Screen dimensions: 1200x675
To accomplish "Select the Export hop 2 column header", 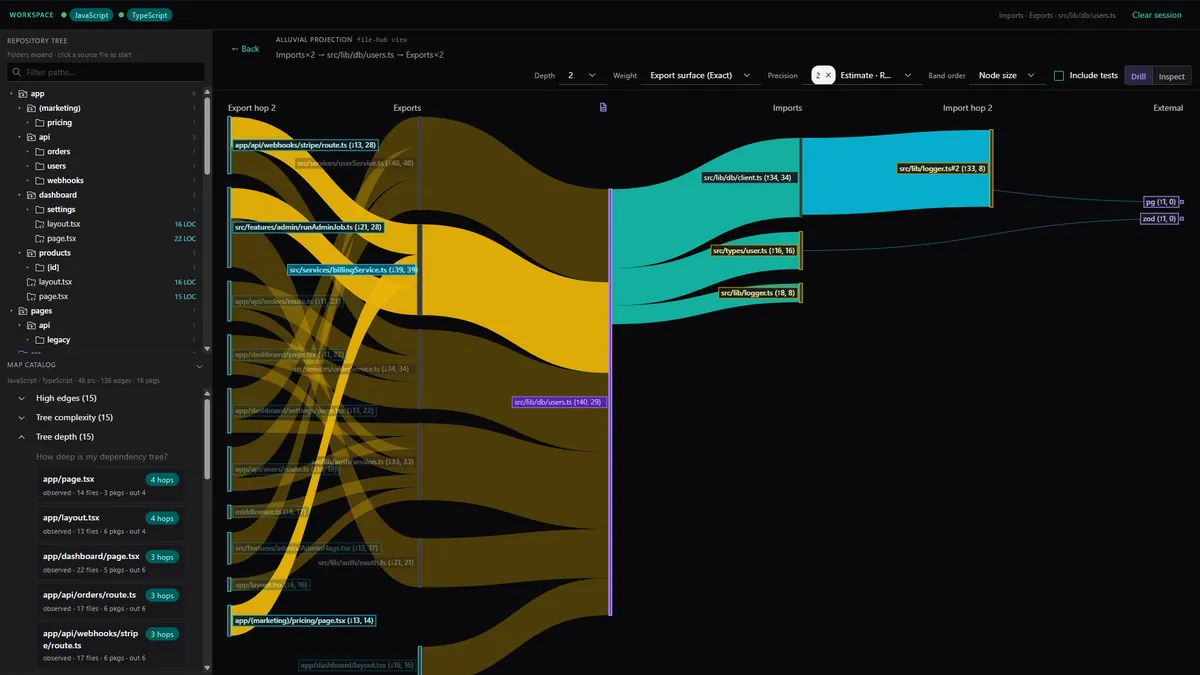I will (x=252, y=108).
